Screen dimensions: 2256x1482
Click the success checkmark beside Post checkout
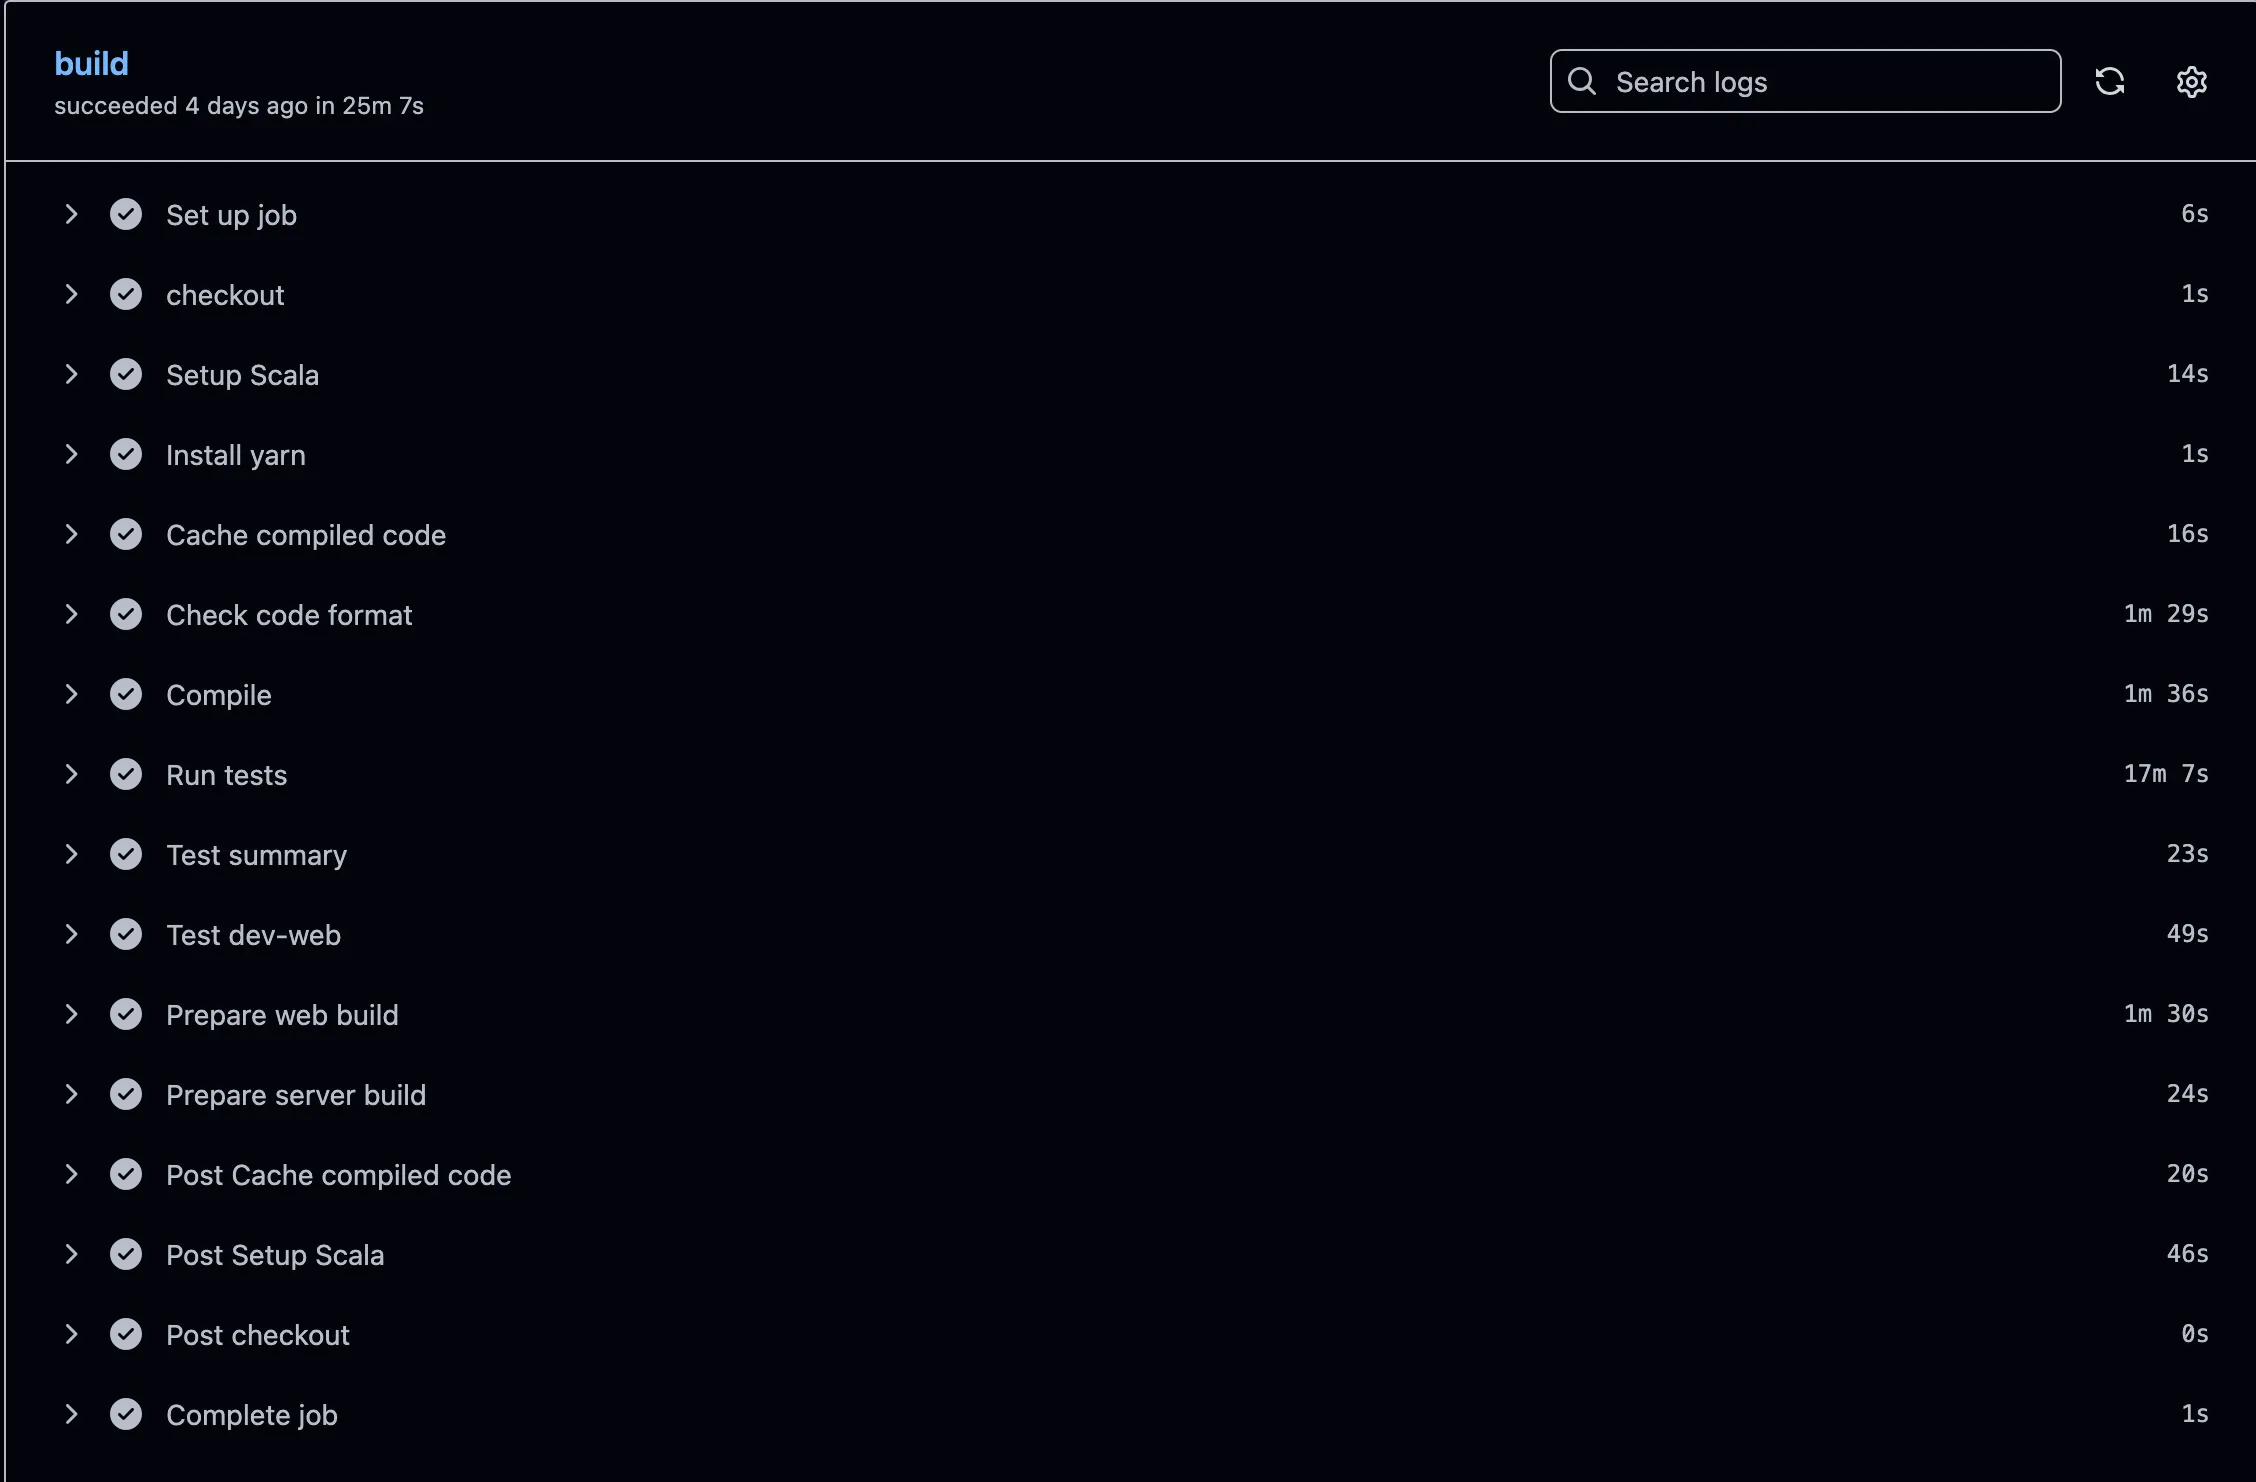coord(126,1334)
